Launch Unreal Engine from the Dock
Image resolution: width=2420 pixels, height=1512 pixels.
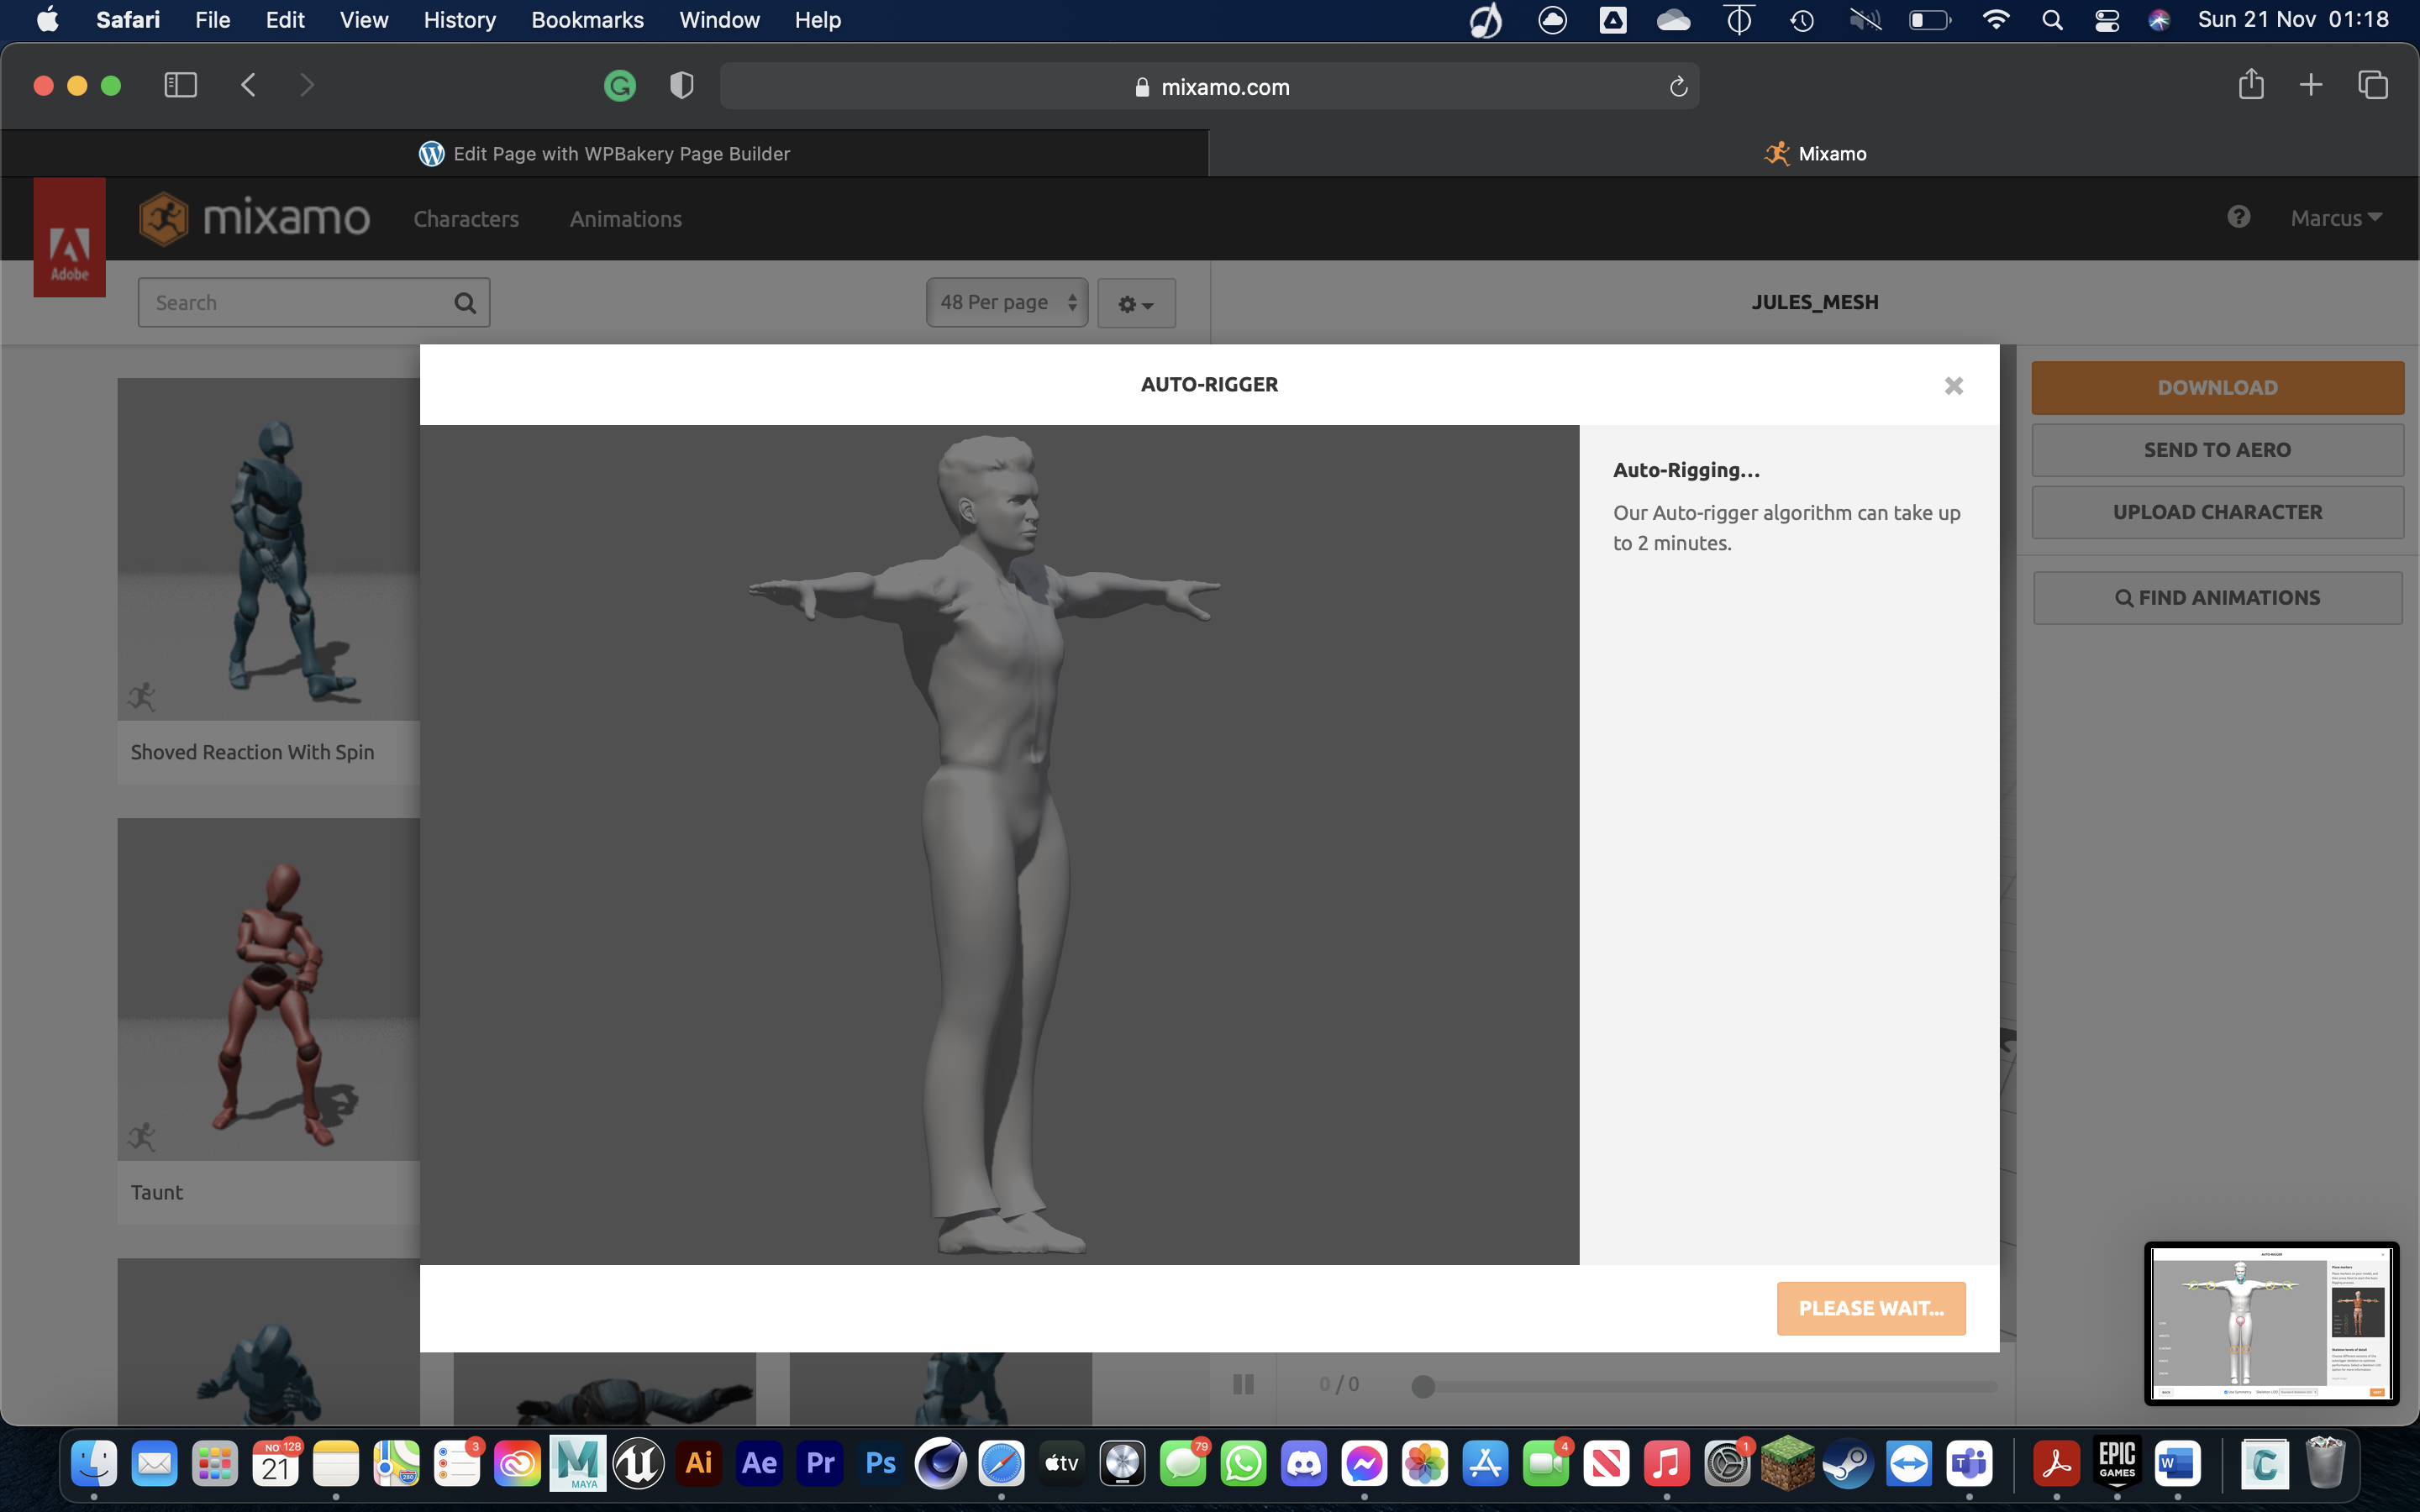point(638,1464)
